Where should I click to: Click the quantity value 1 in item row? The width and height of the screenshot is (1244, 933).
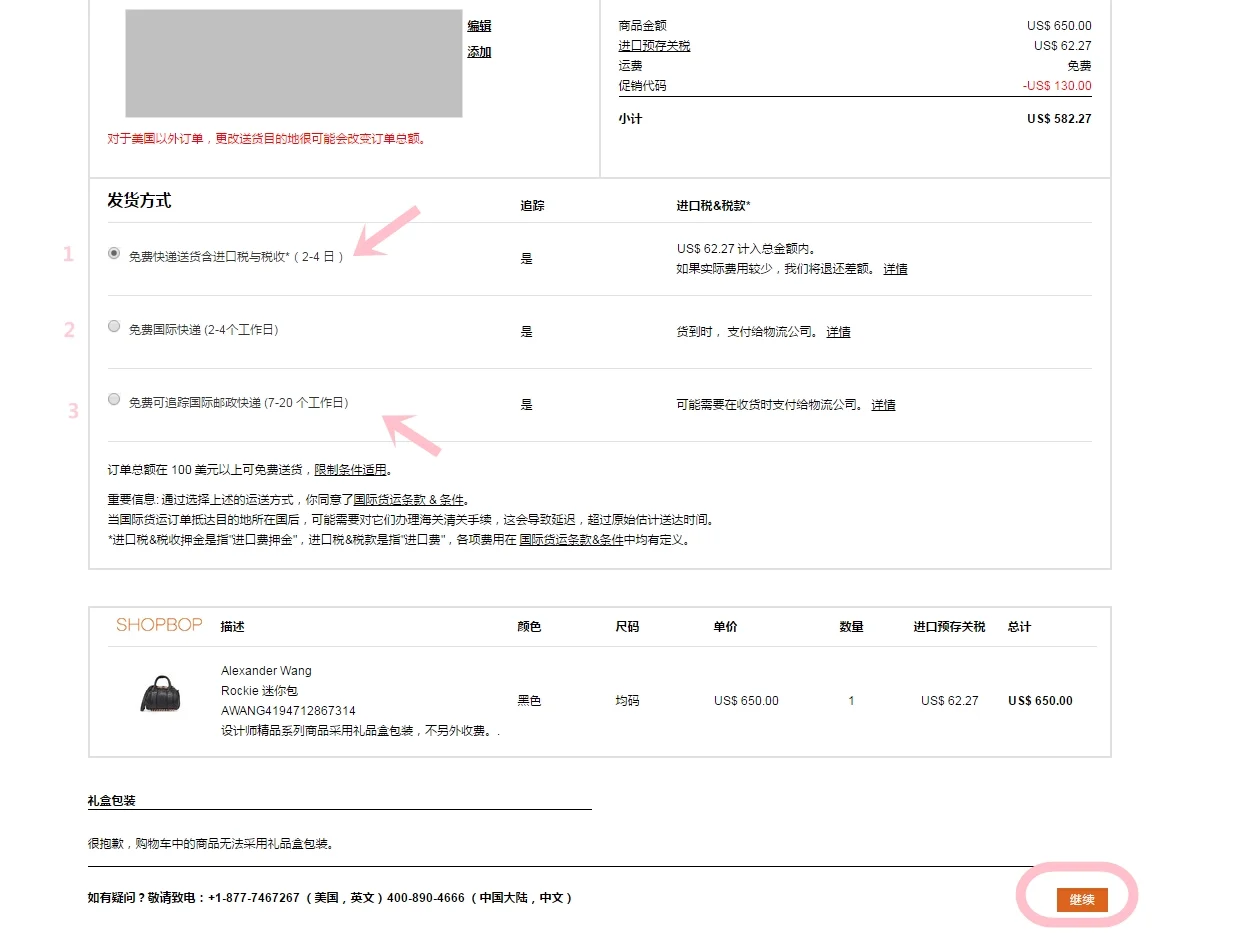pos(851,701)
